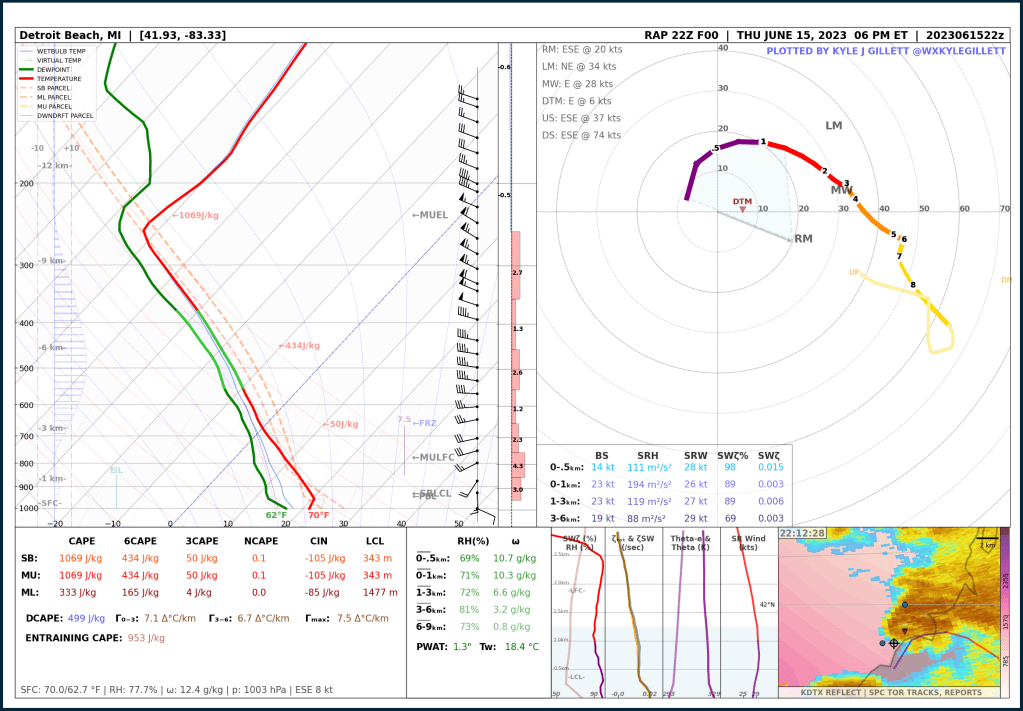
Task: Click the 8 km point on hodograph
Action: click(x=912, y=285)
